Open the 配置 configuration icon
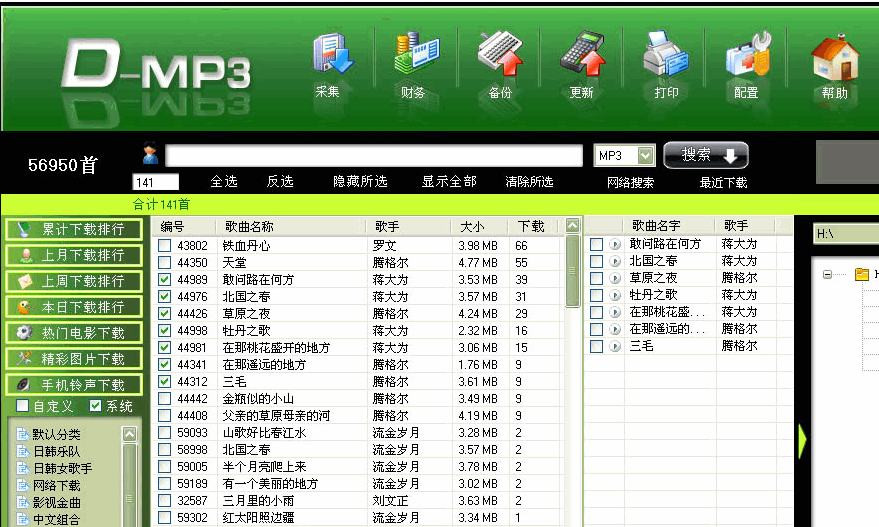Image resolution: width=879 pixels, height=527 pixels. (x=748, y=54)
